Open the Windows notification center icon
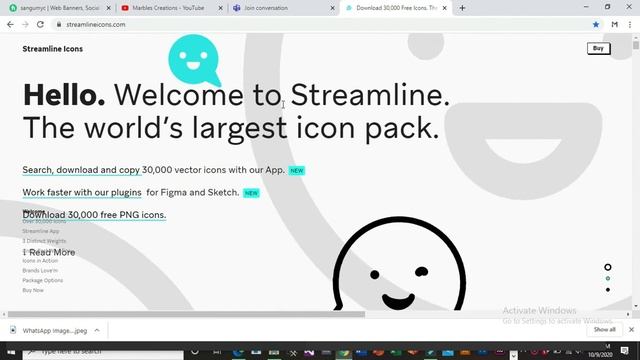Screen dimensions: 640x360 (x=624, y=351)
